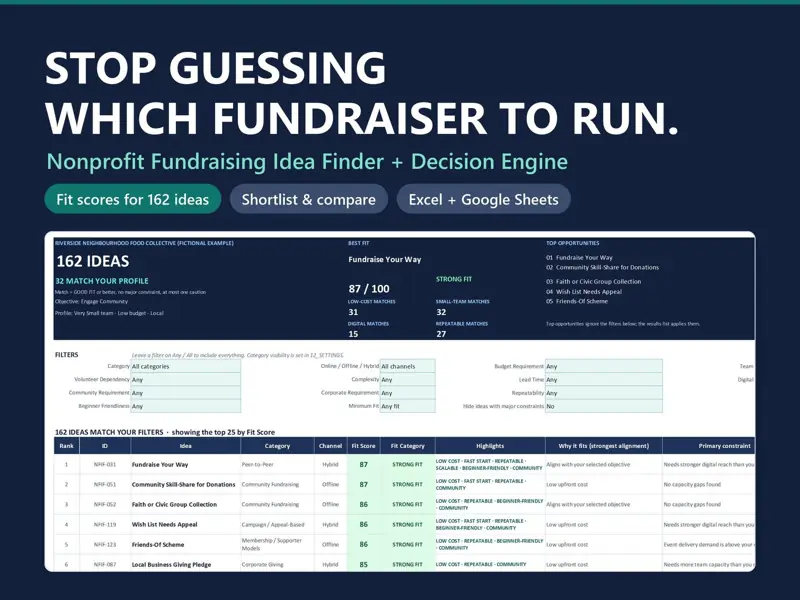Open the Complexity filter cell
The image size is (800, 600).
(408, 380)
